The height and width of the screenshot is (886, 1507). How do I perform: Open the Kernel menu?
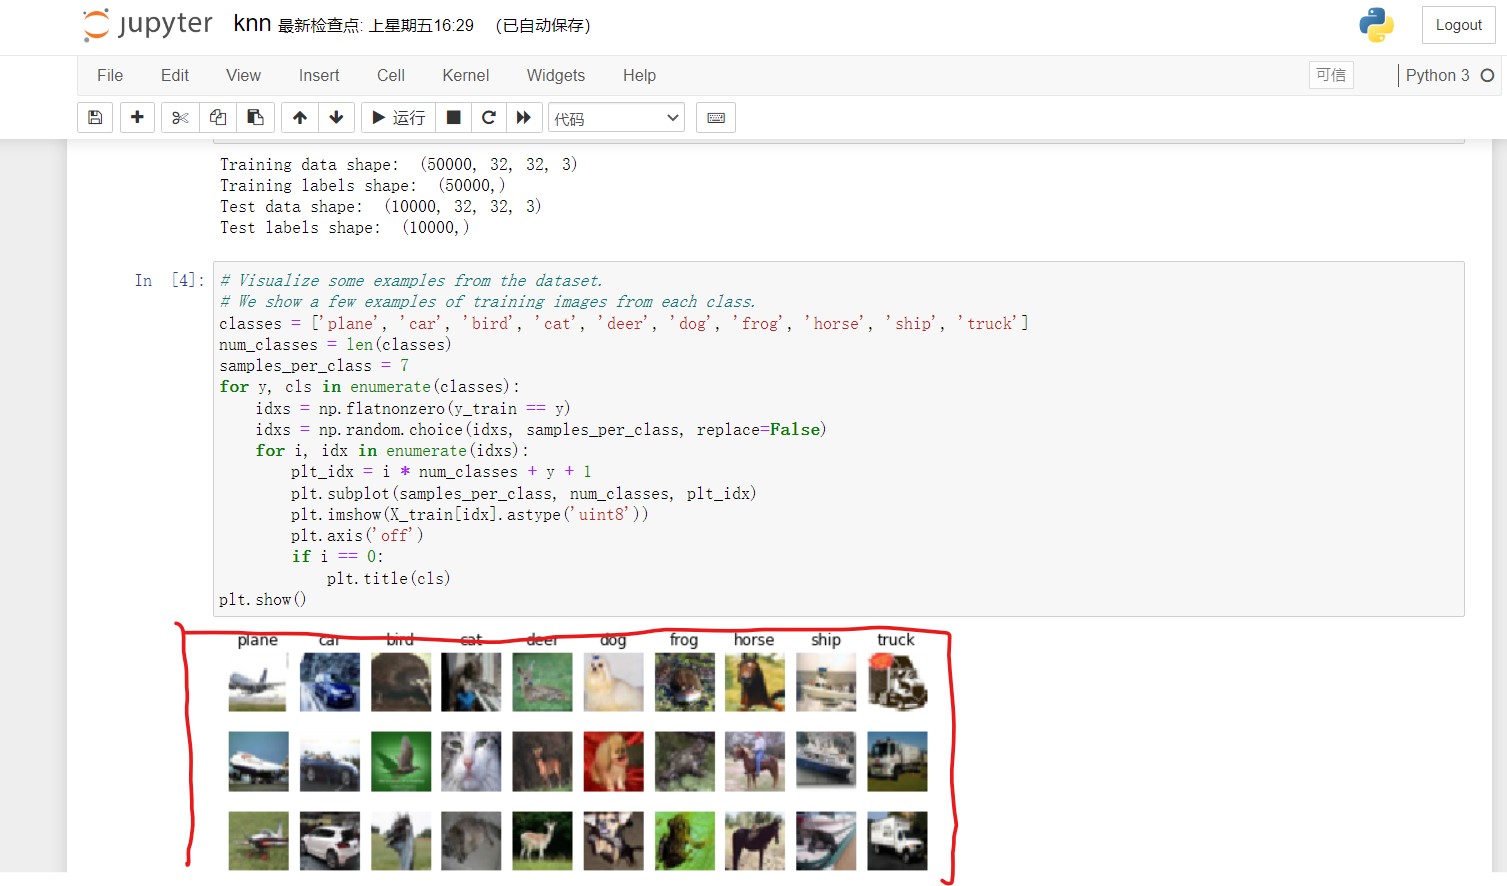(465, 76)
